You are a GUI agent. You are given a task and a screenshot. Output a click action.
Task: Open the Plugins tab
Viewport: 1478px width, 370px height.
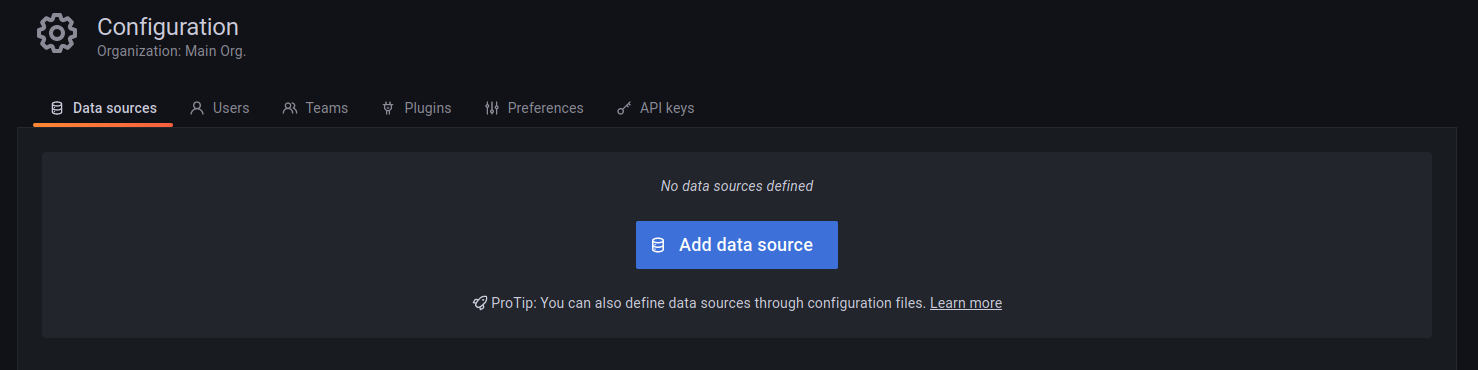click(x=416, y=108)
